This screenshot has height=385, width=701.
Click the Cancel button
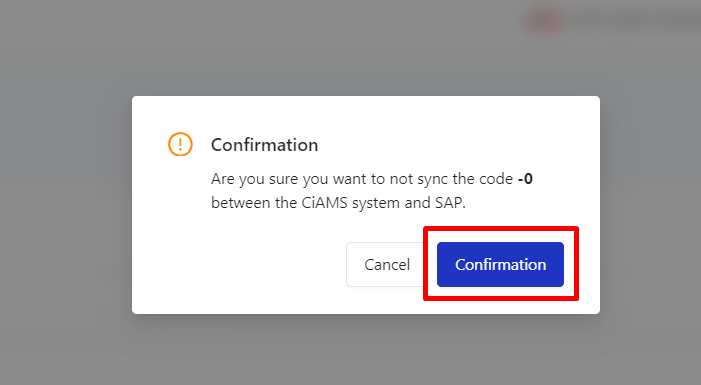pos(387,264)
